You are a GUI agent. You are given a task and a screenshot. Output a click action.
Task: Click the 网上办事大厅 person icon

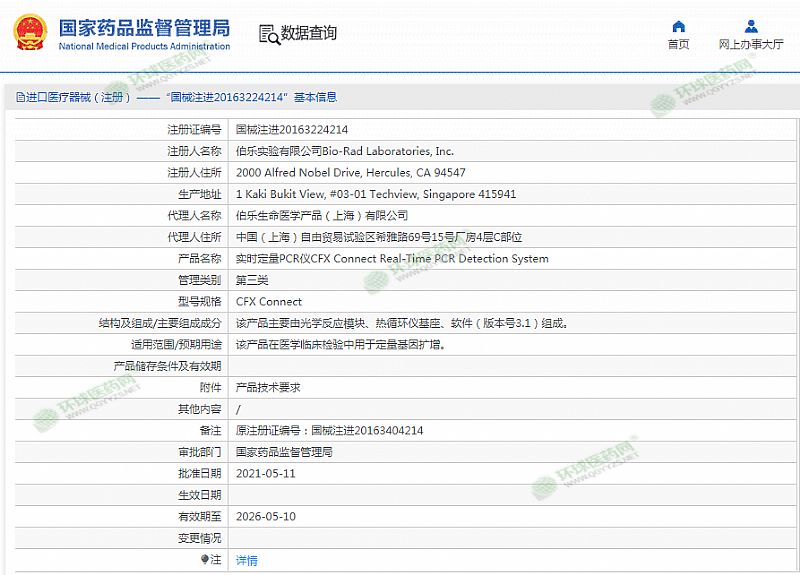751,26
